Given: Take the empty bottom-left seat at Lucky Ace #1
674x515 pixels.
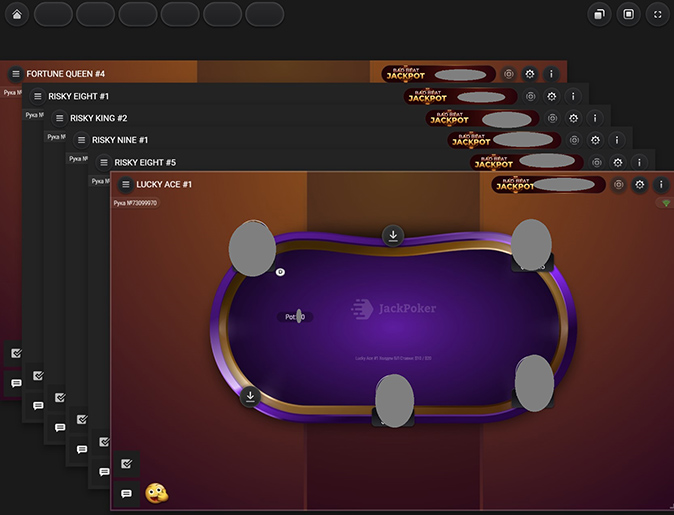Looking at the screenshot, I should point(250,396).
